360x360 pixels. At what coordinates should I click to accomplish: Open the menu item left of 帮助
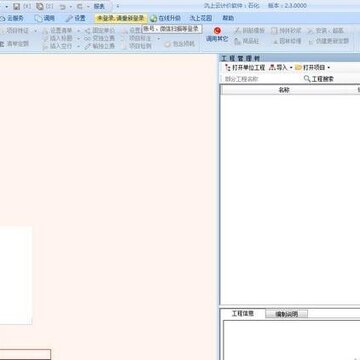pyautogui.click(x=201, y=18)
